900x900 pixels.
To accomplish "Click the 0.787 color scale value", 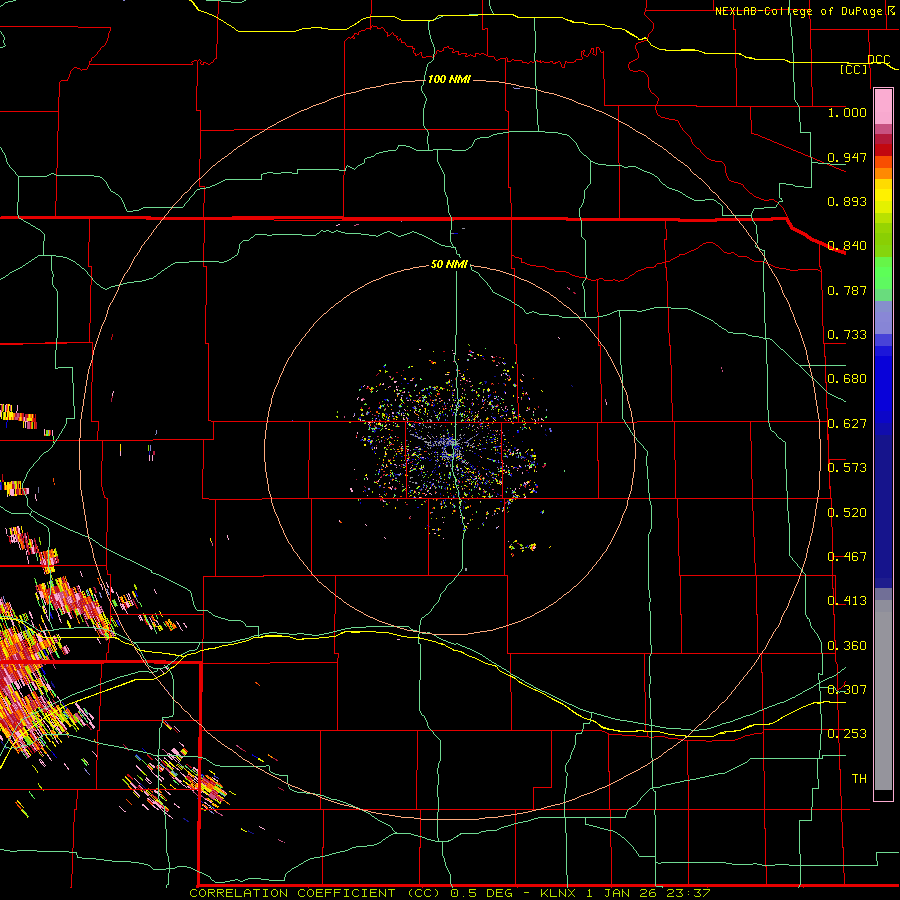I will tap(847, 290).
